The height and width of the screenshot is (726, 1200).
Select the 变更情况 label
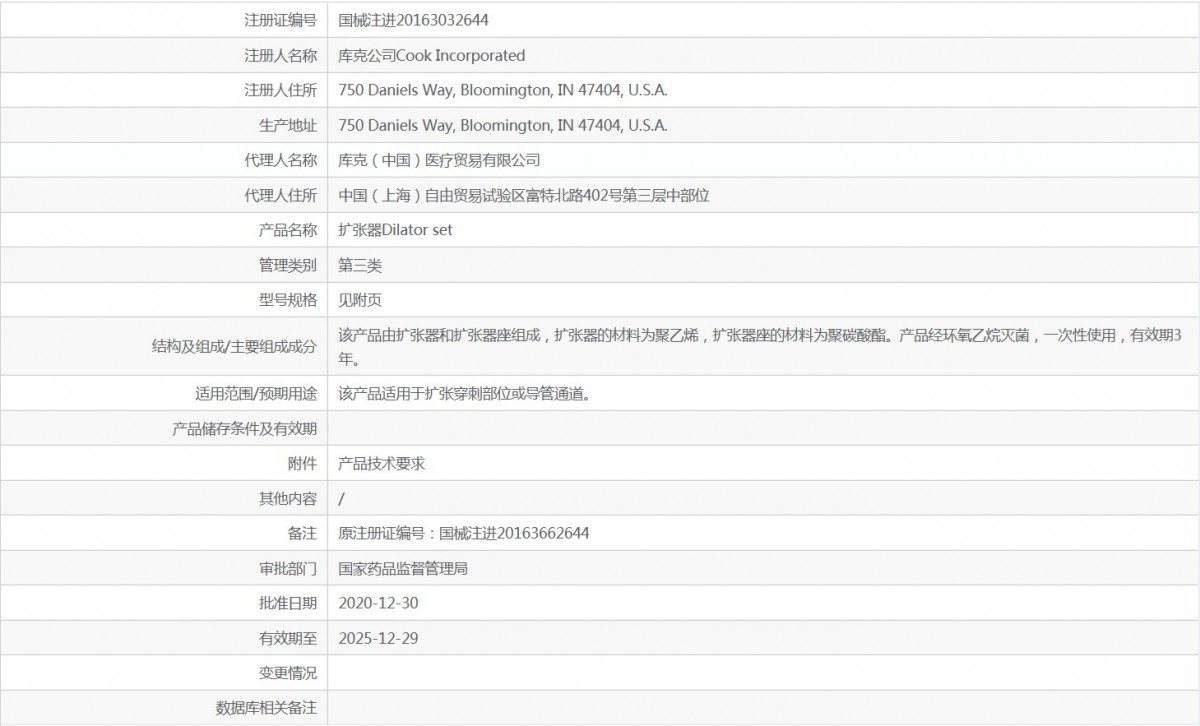(288, 673)
